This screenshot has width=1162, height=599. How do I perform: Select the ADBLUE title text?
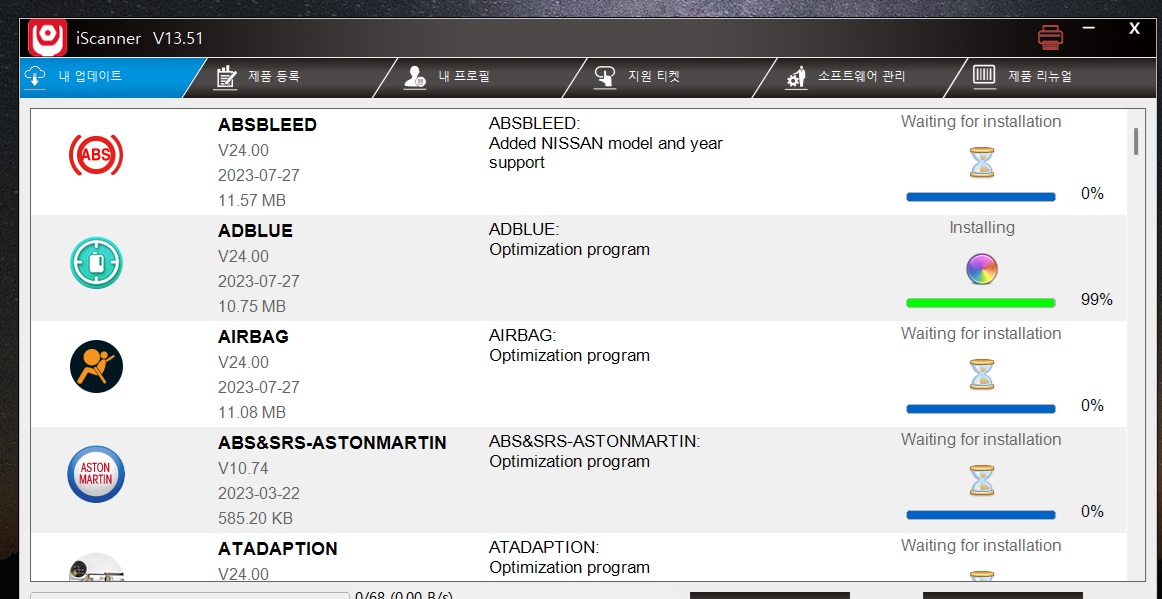click(x=256, y=231)
